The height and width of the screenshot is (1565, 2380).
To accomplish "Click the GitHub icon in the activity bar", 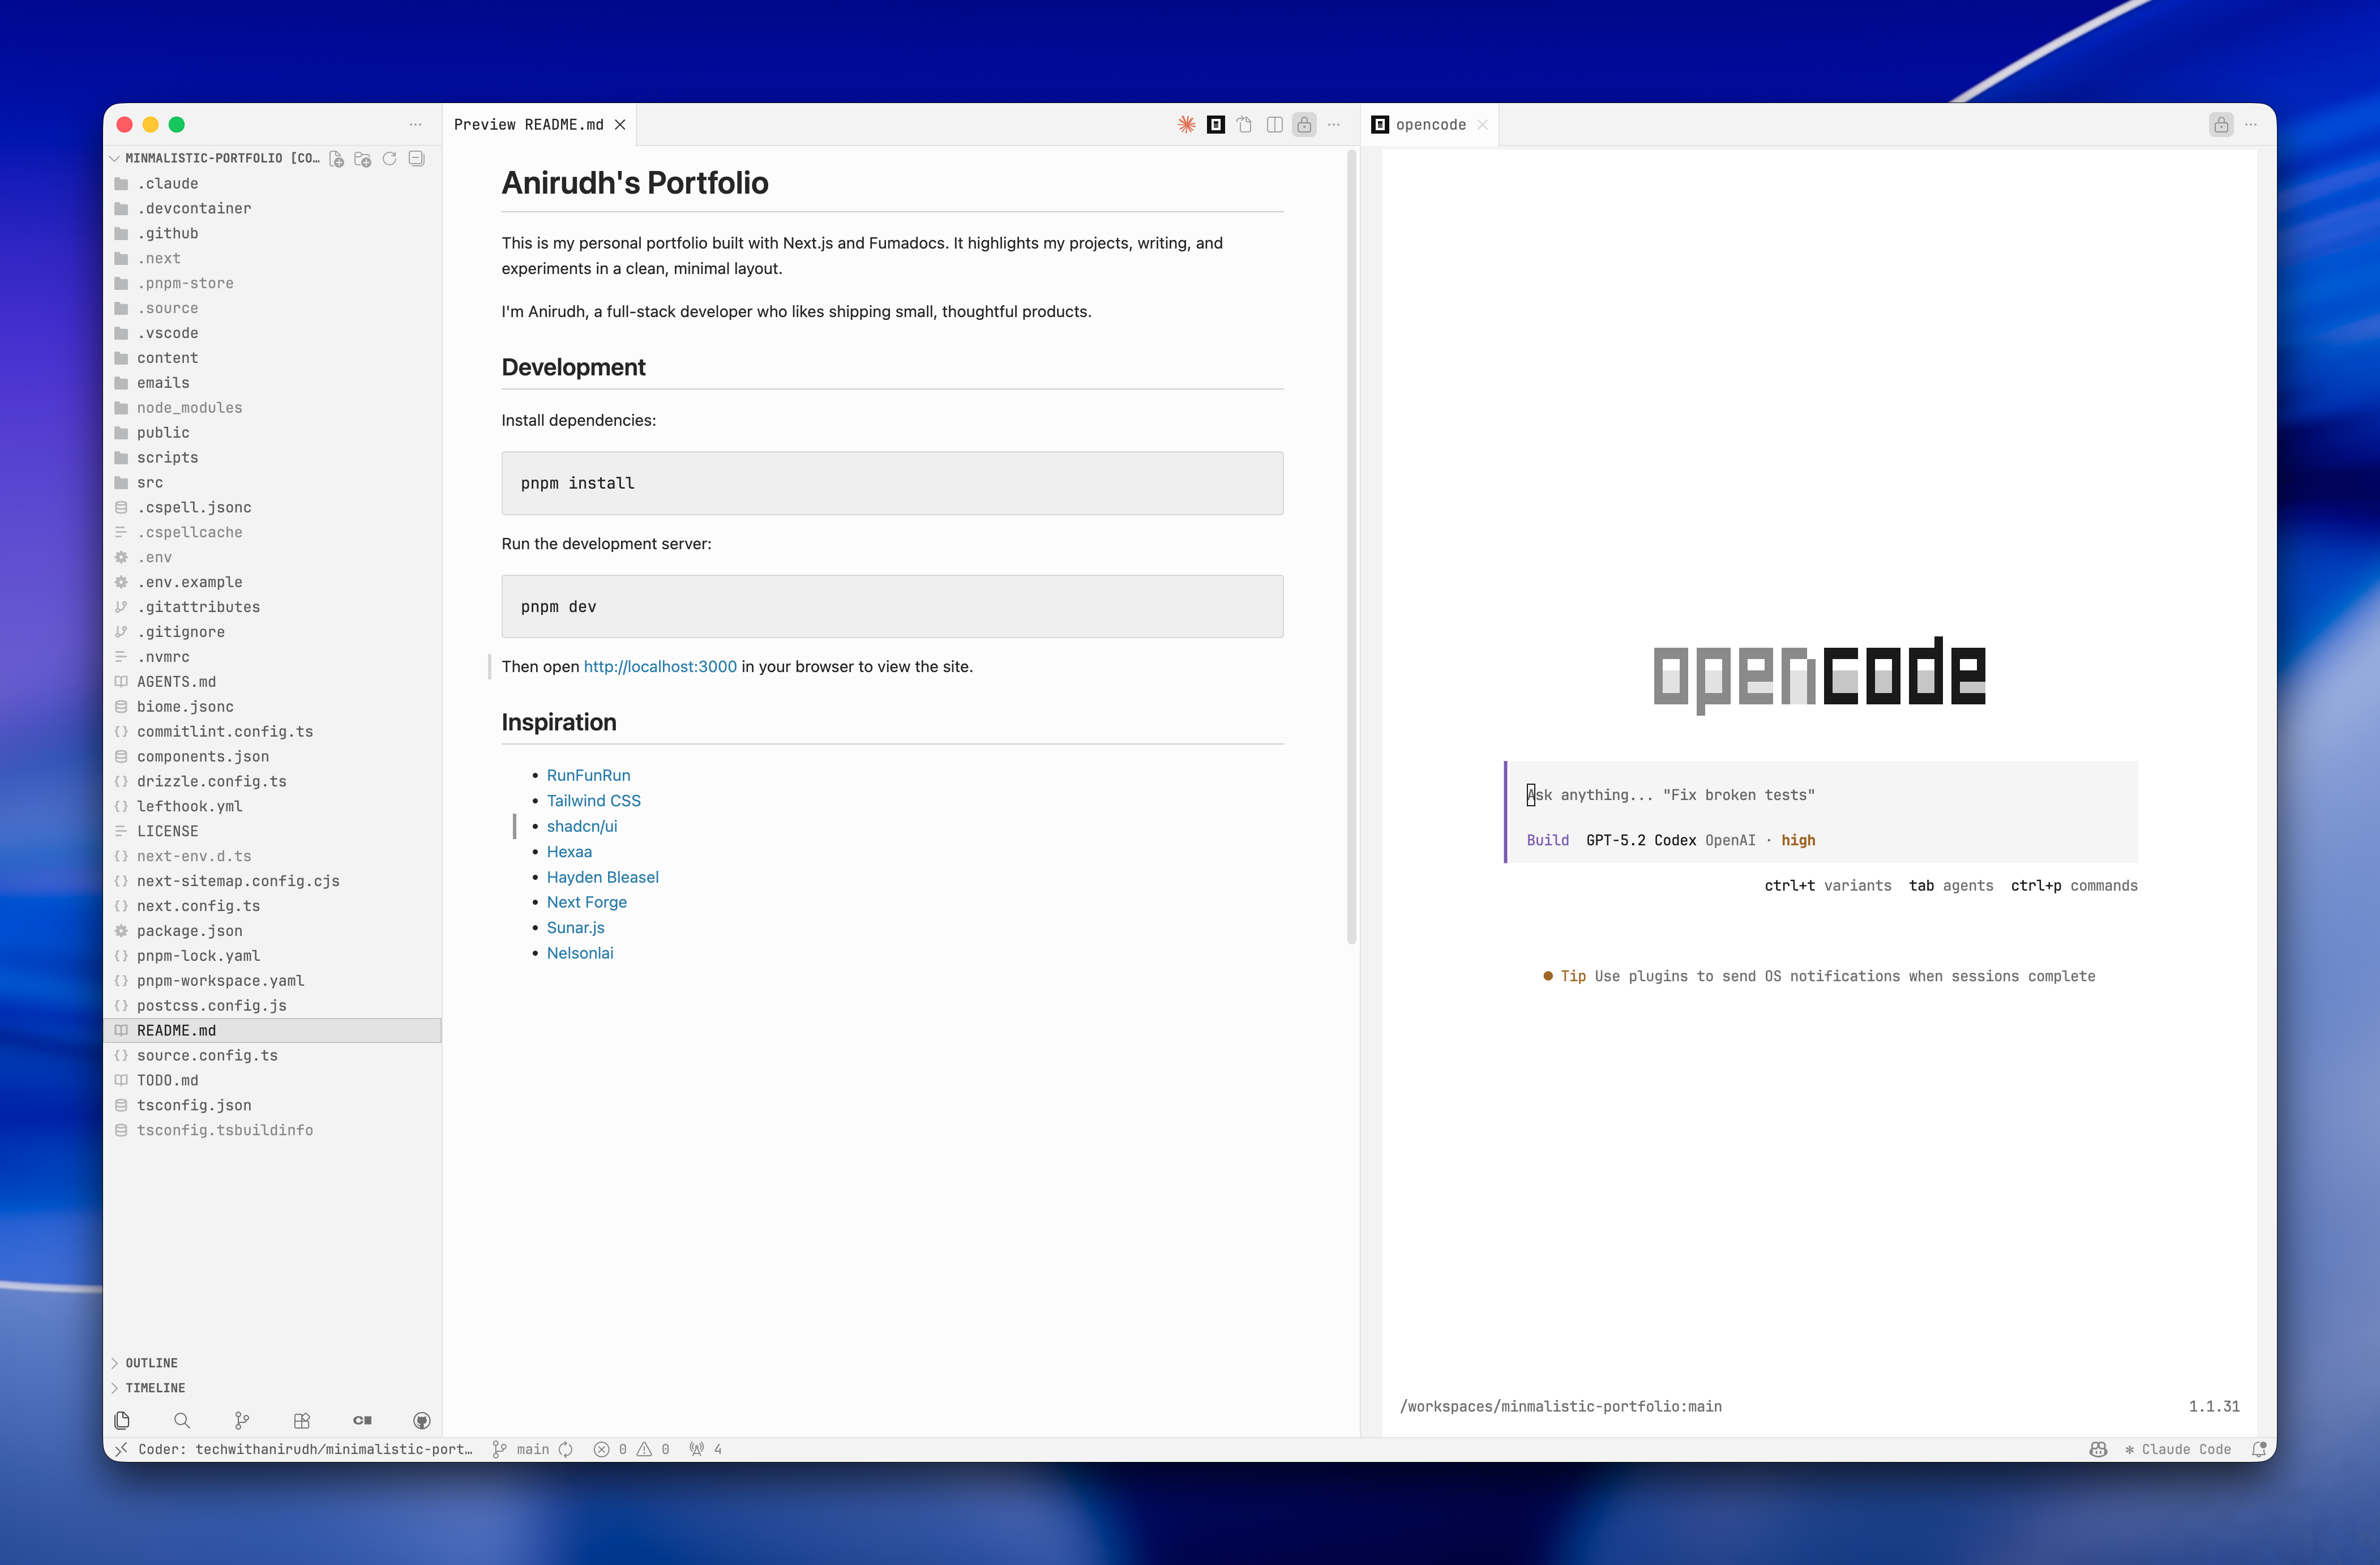I will 421,1420.
